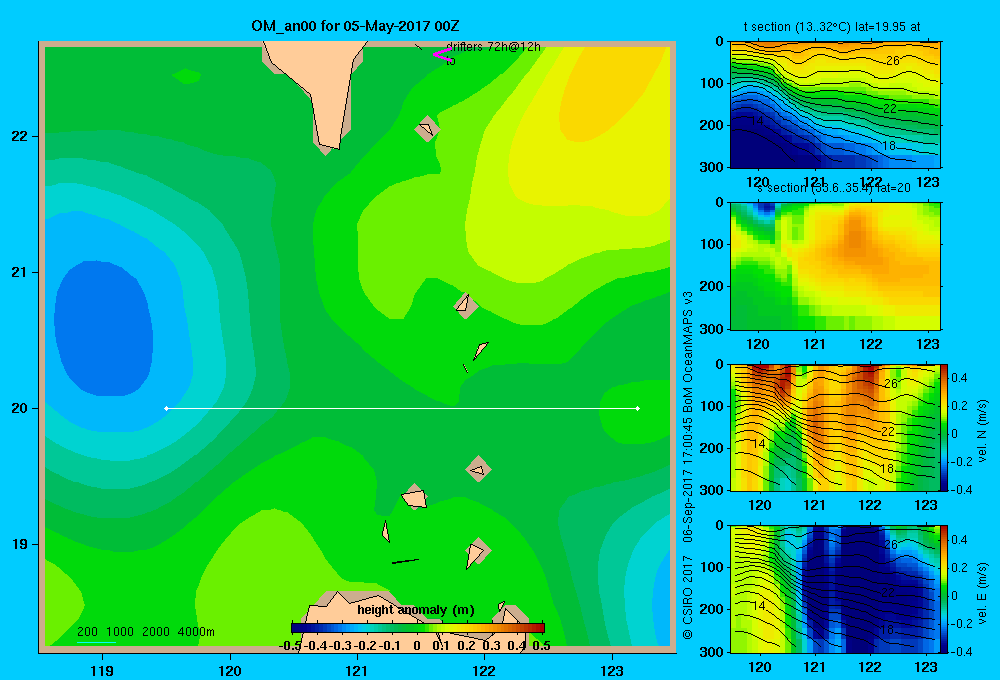Click latitude label 21 on main map
Screen dimensions: 1000x680
[x=20, y=272]
